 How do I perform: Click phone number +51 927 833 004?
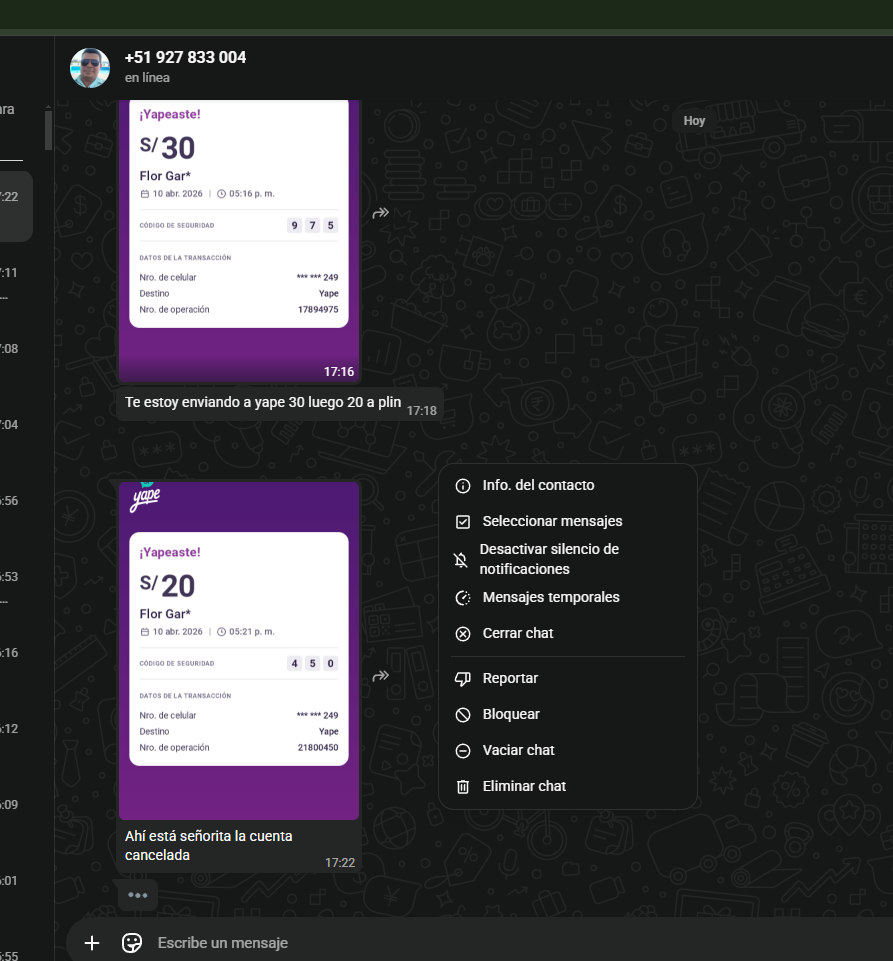(185, 58)
